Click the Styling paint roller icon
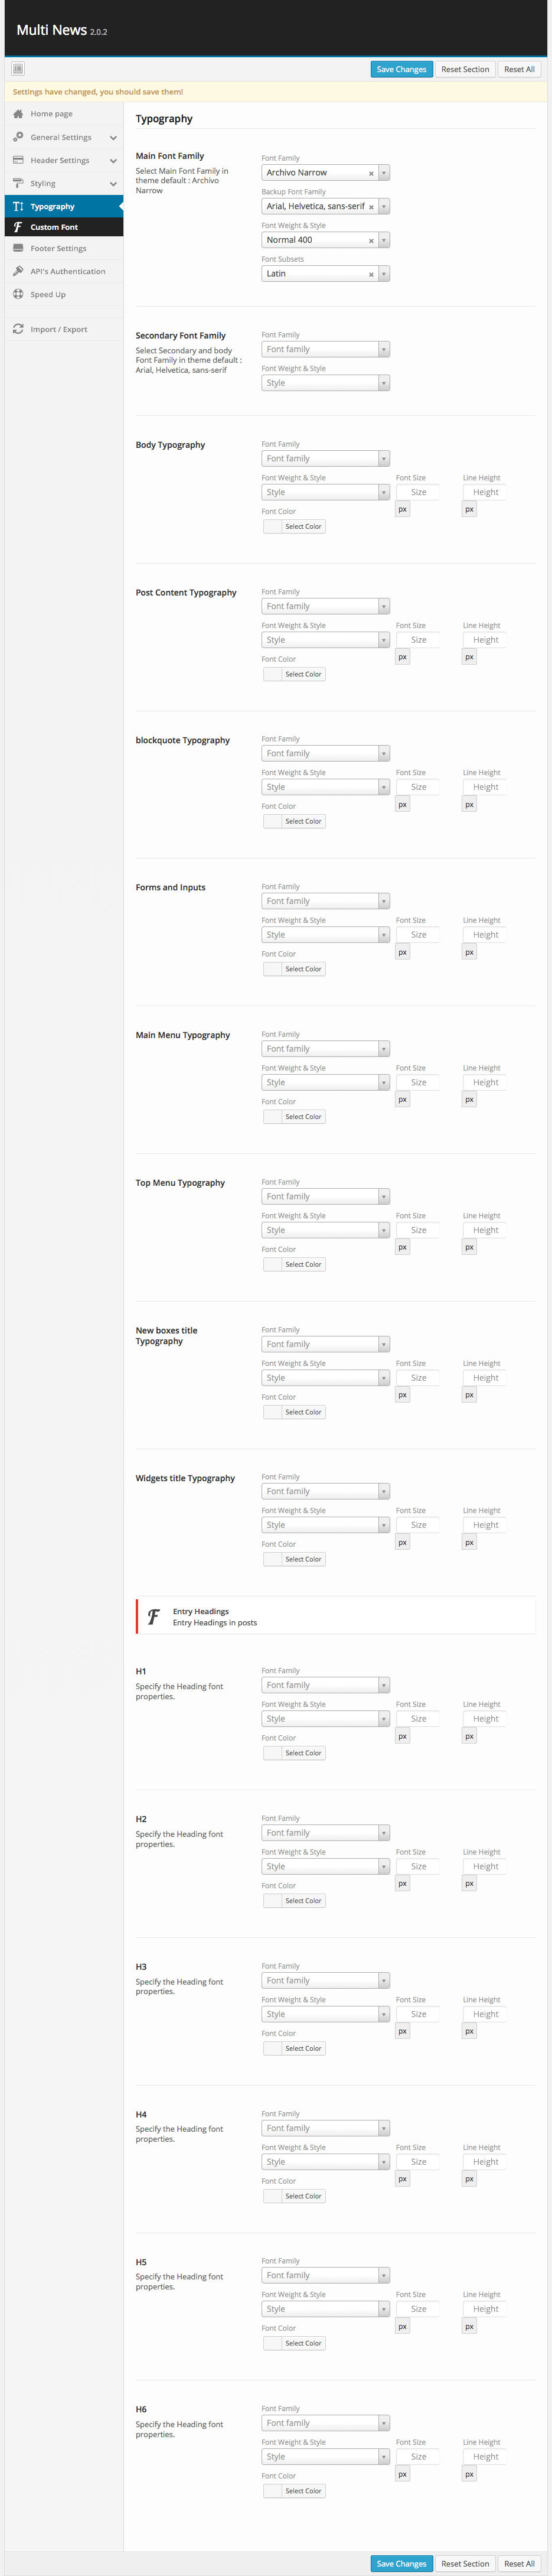 coord(18,183)
